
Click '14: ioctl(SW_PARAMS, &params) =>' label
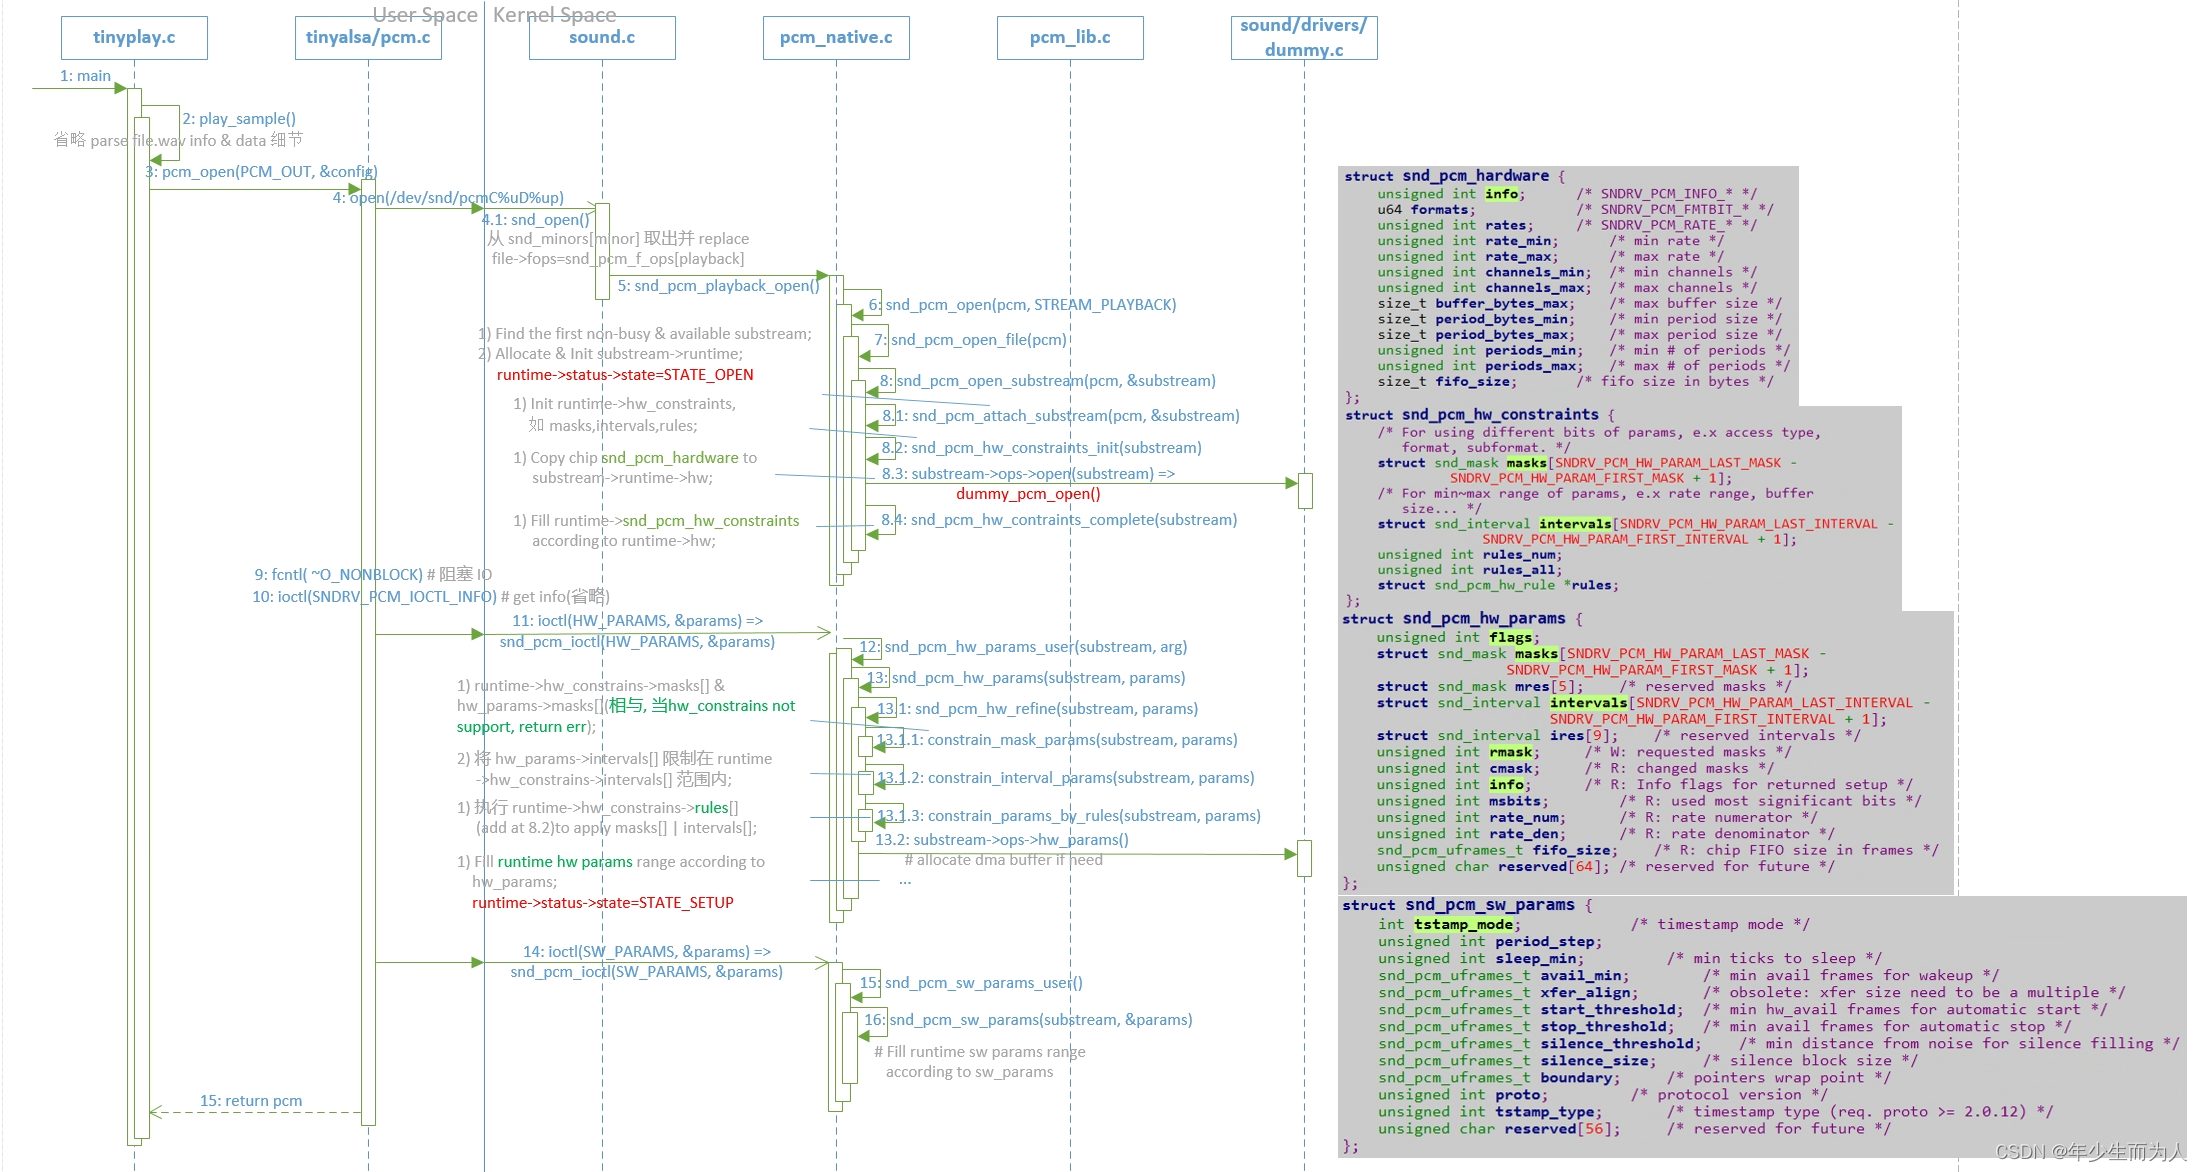tap(647, 952)
